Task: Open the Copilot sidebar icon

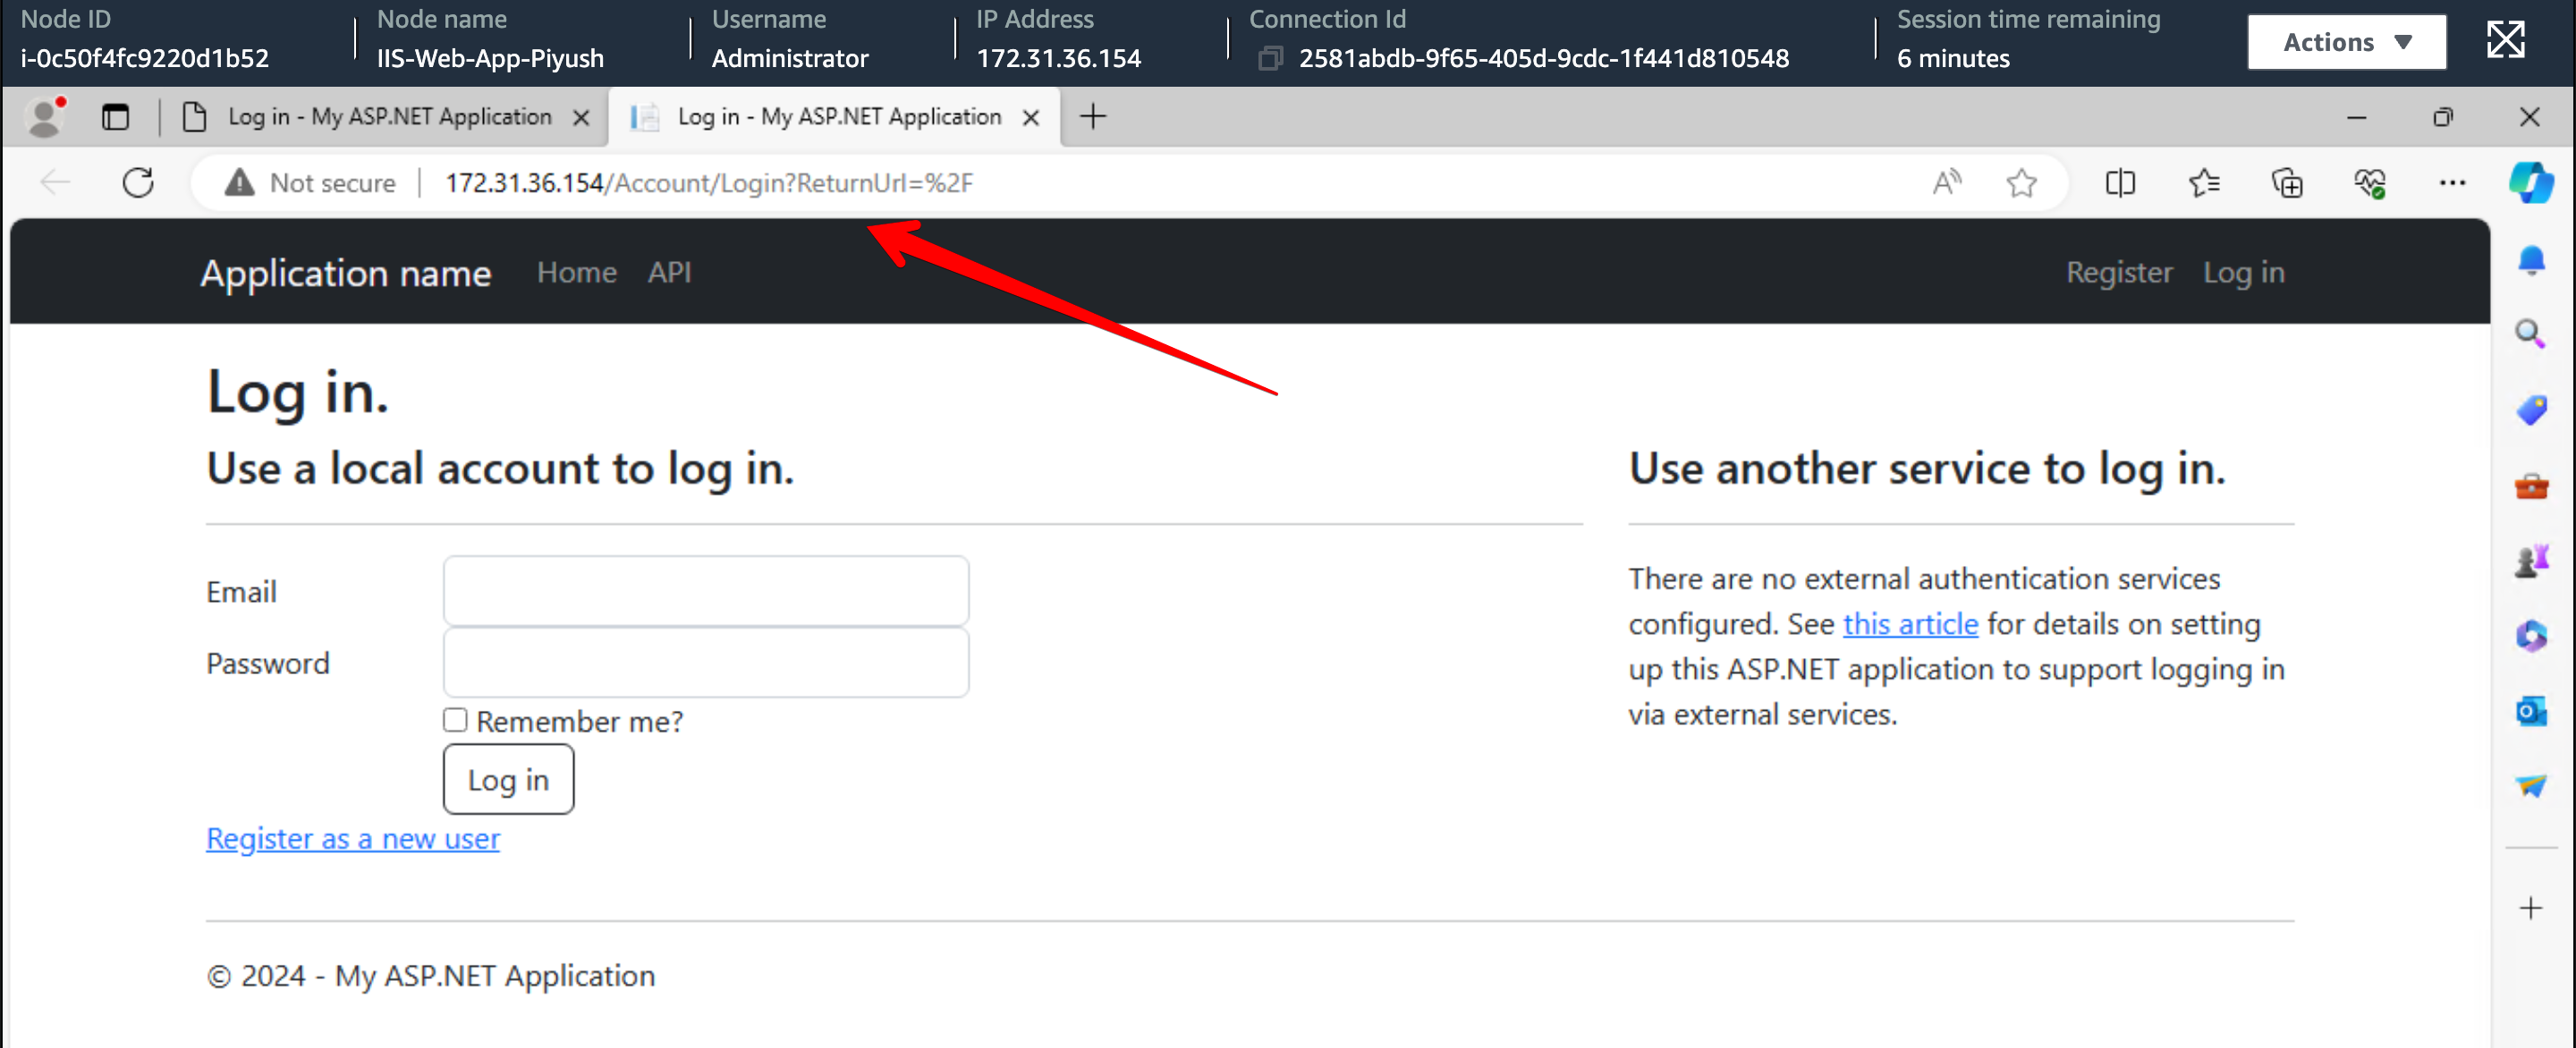Action: (2530, 183)
